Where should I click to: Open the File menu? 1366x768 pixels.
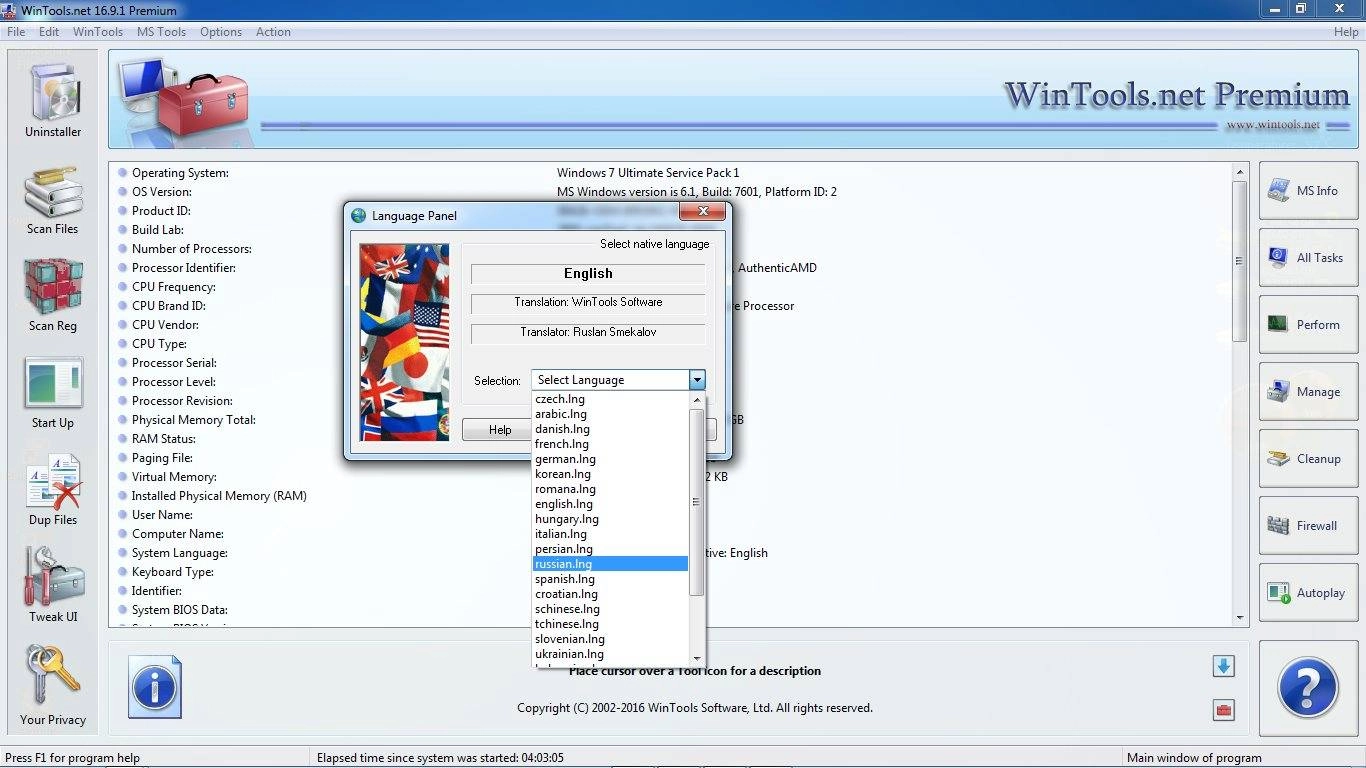pos(16,32)
